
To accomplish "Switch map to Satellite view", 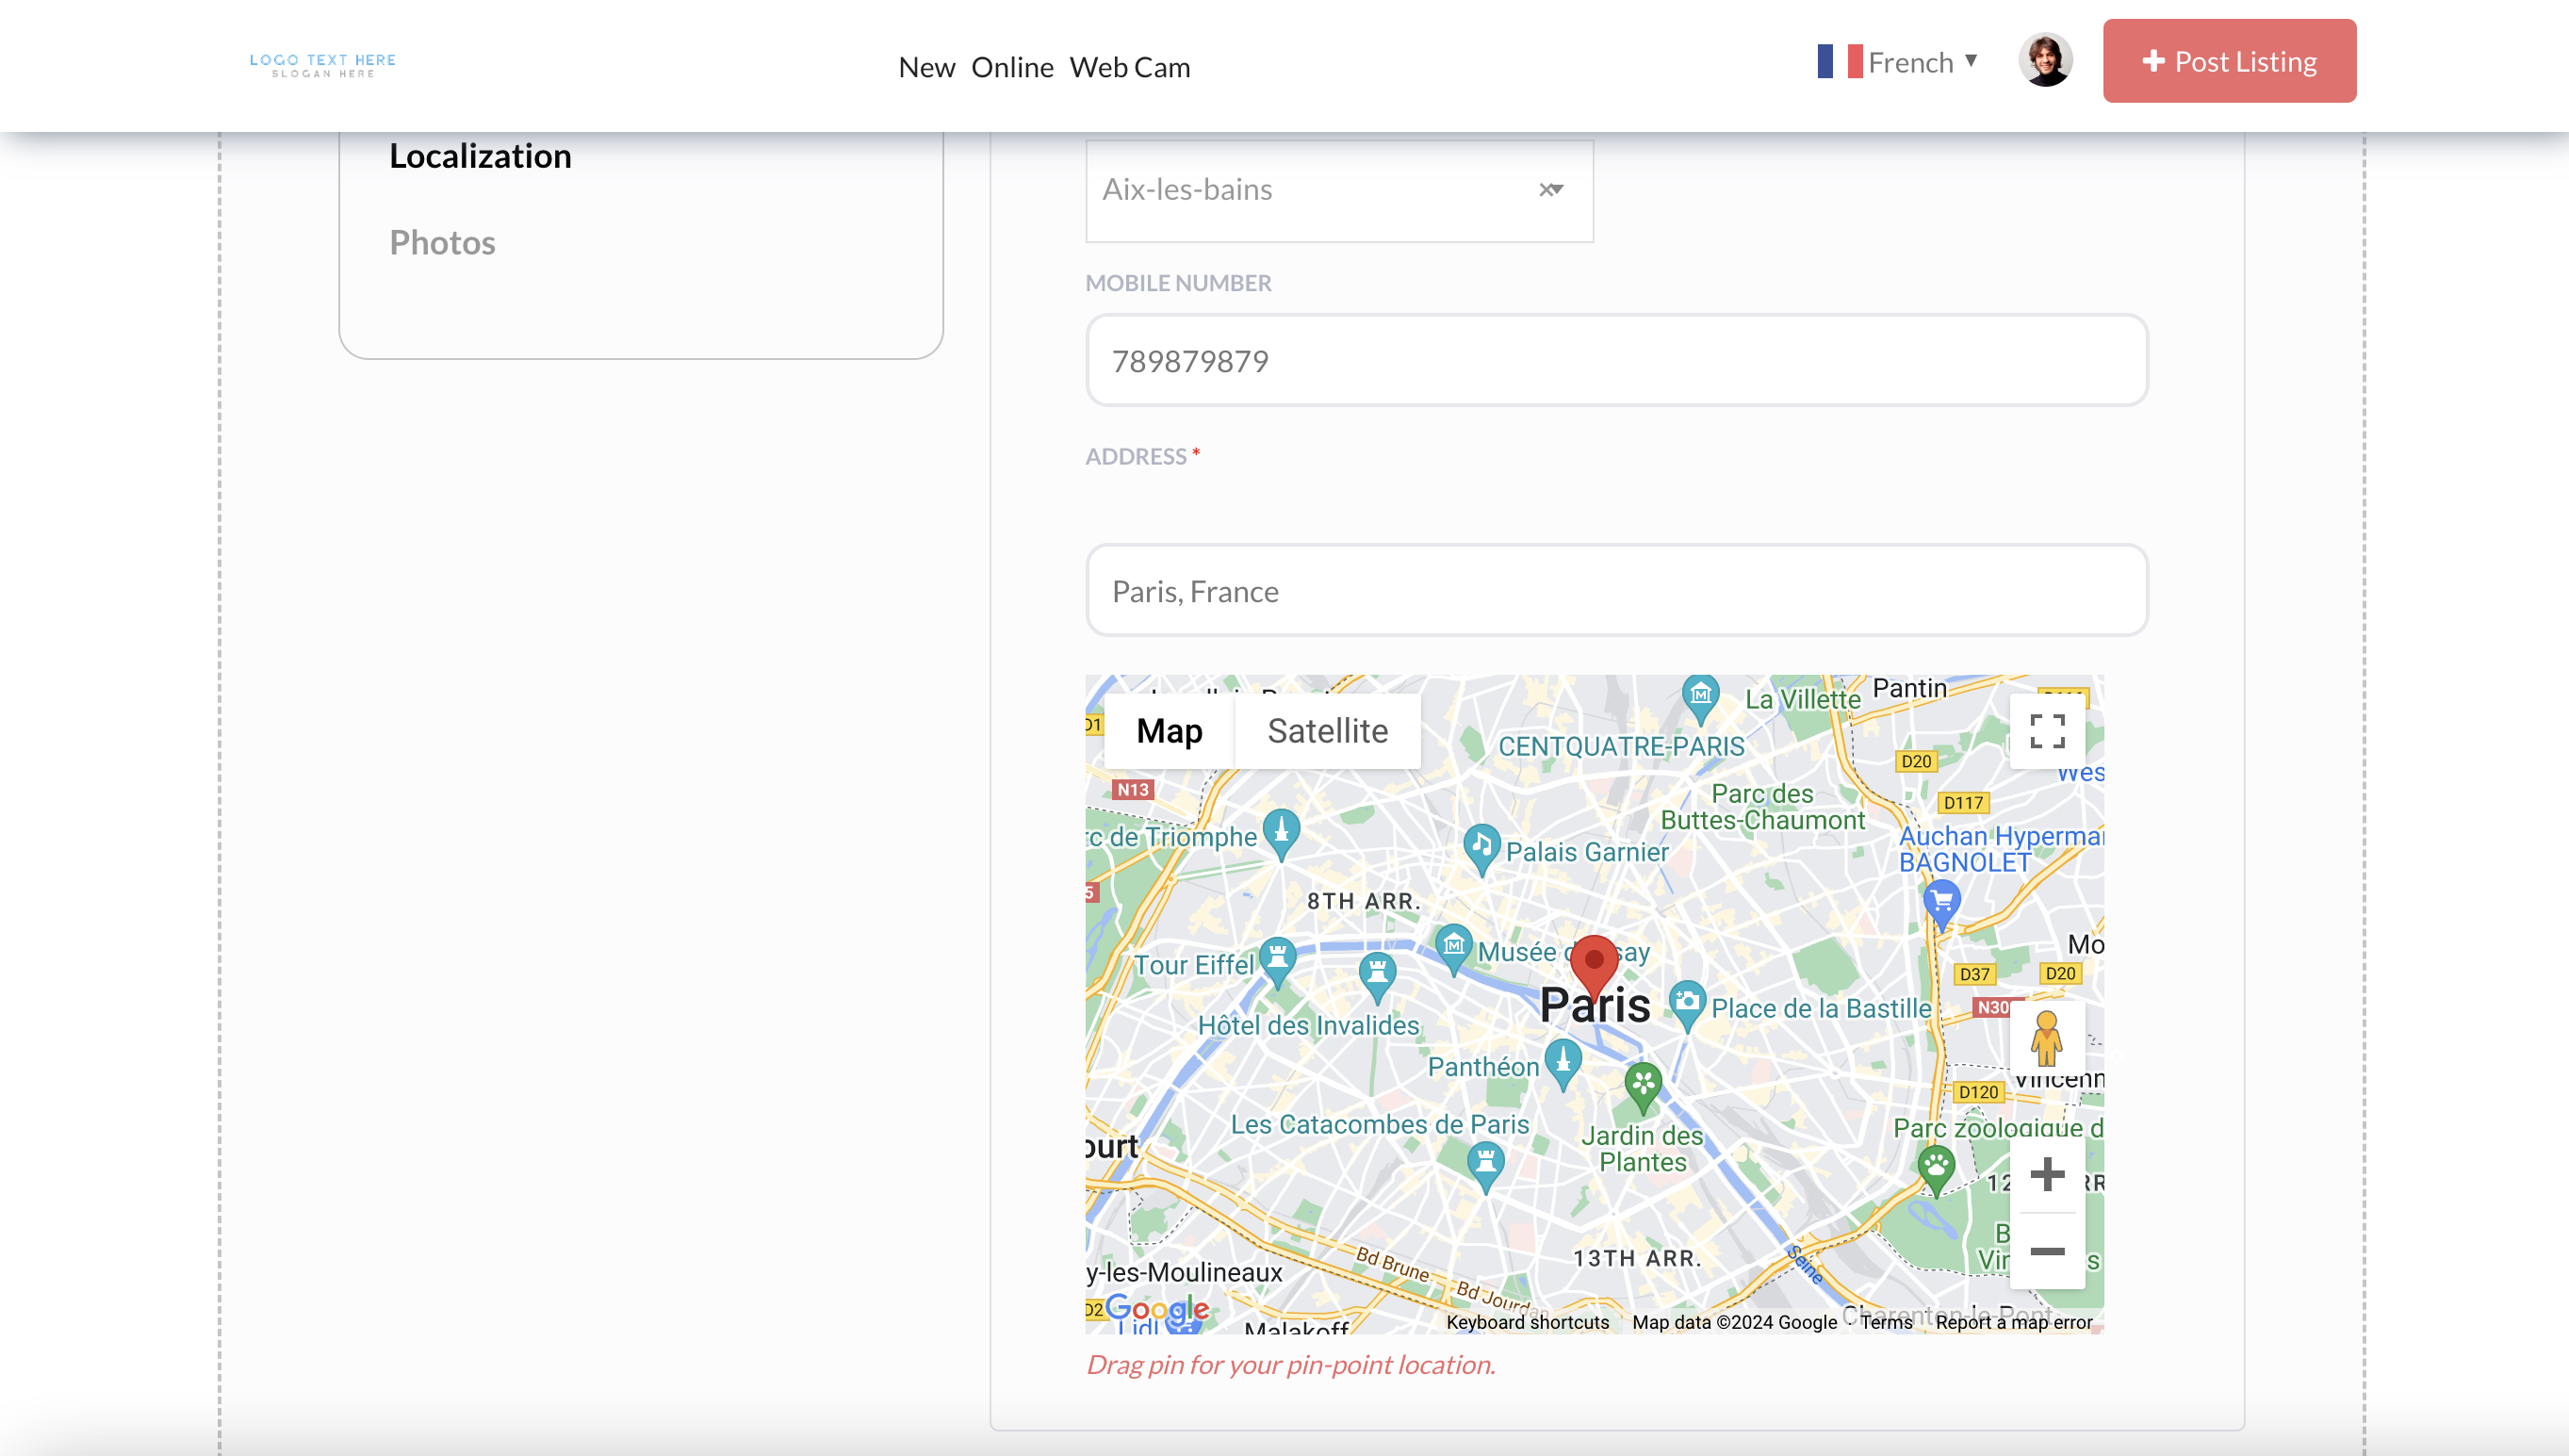I will click(x=1327, y=731).
